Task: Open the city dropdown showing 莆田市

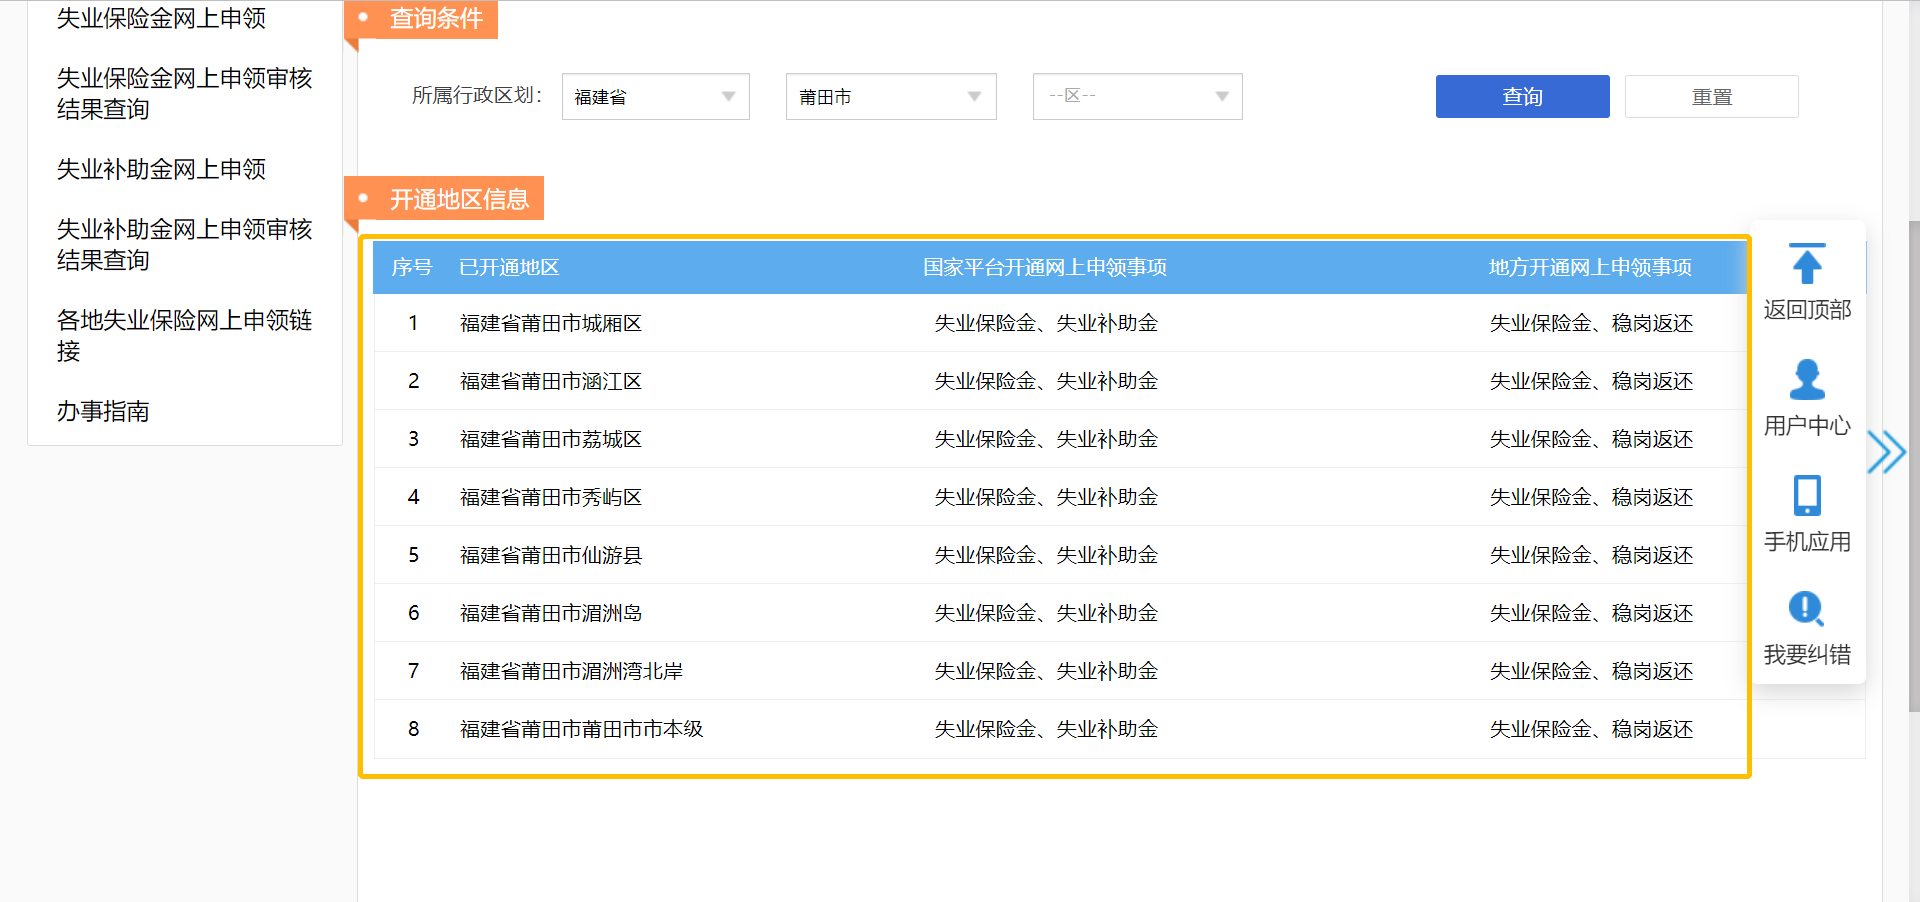Action: point(890,97)
